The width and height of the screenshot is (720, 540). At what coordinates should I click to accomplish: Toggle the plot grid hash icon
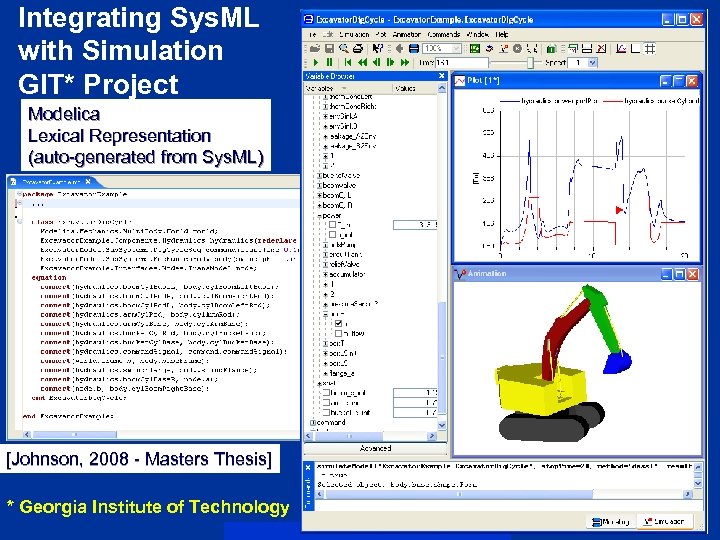pyautogui.click(x=650, y=48)
